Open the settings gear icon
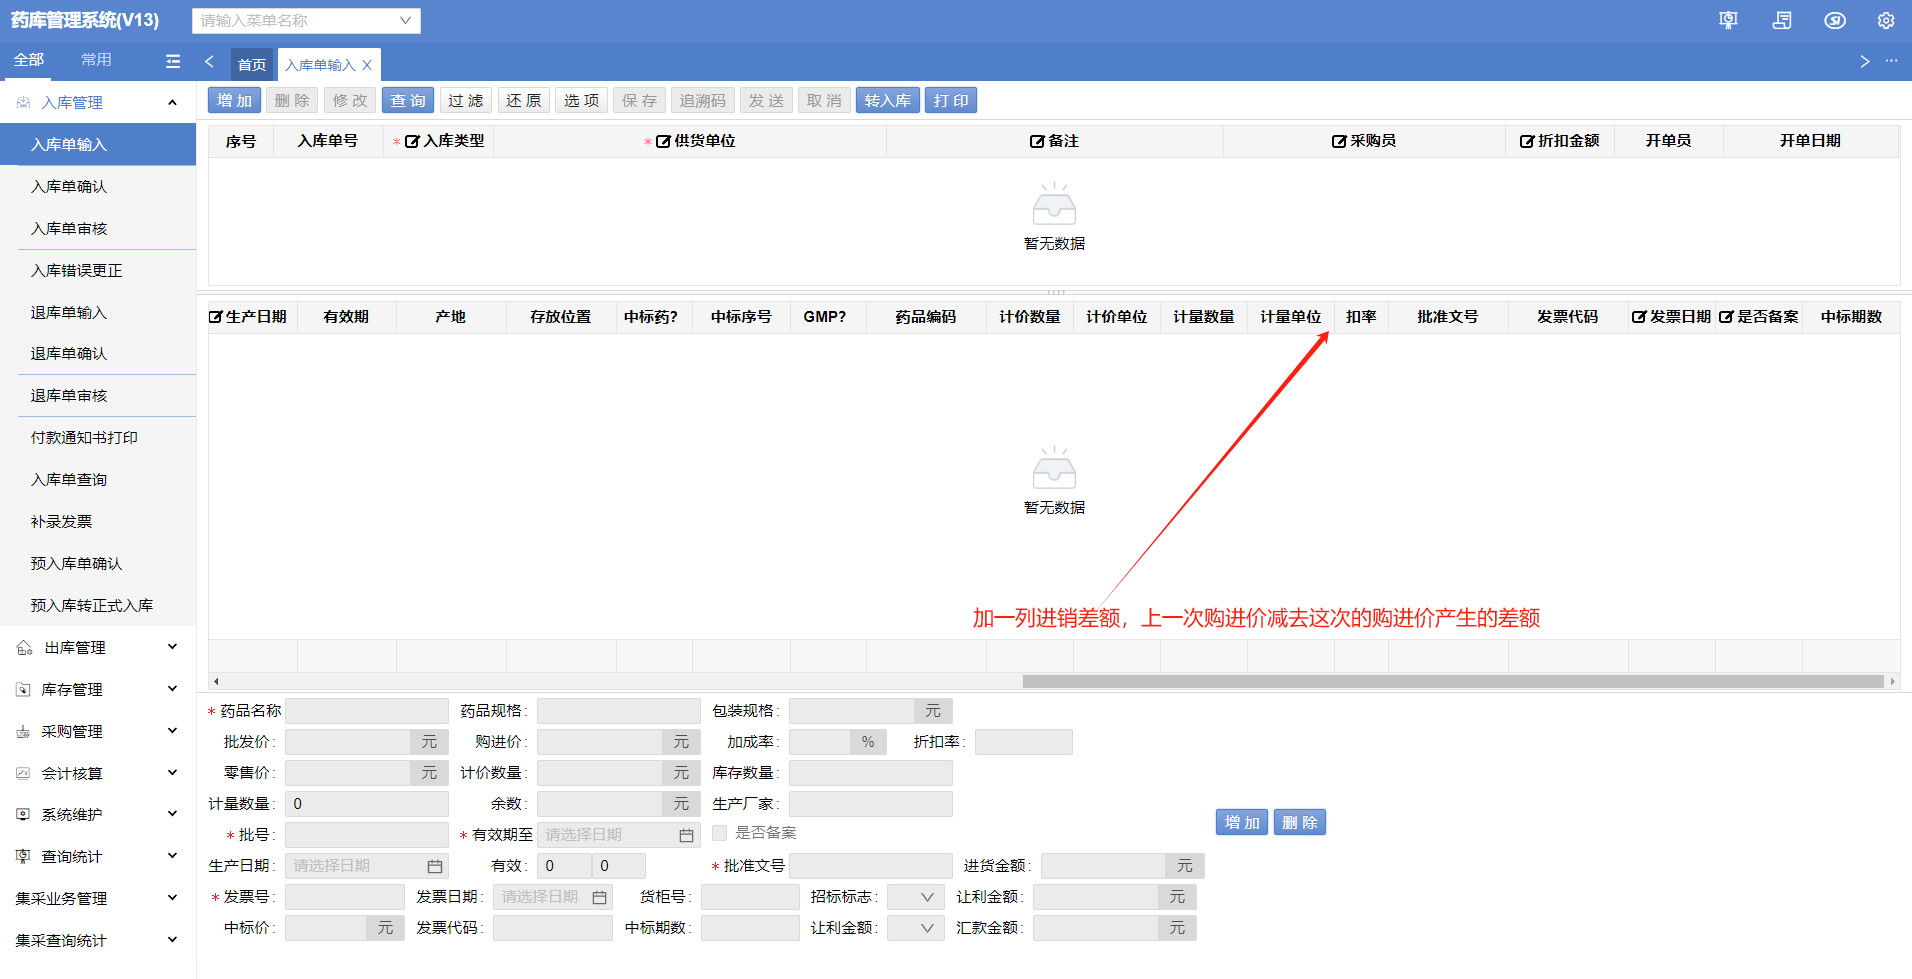Viewport: 1912px width, 979px height. pos(1886,20)
